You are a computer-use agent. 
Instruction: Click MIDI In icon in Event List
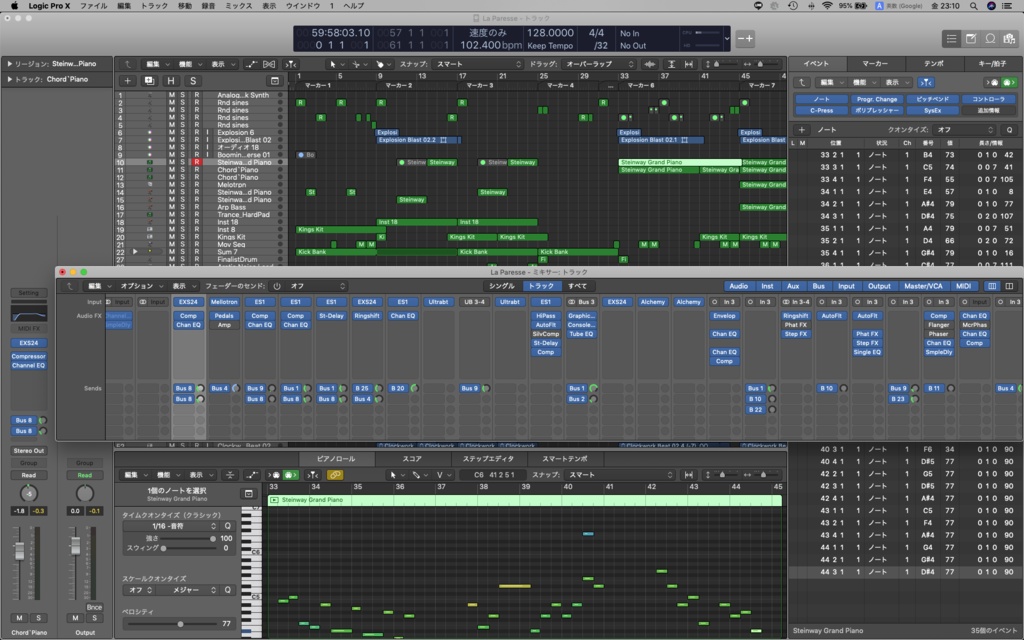[x=993, y=82]
